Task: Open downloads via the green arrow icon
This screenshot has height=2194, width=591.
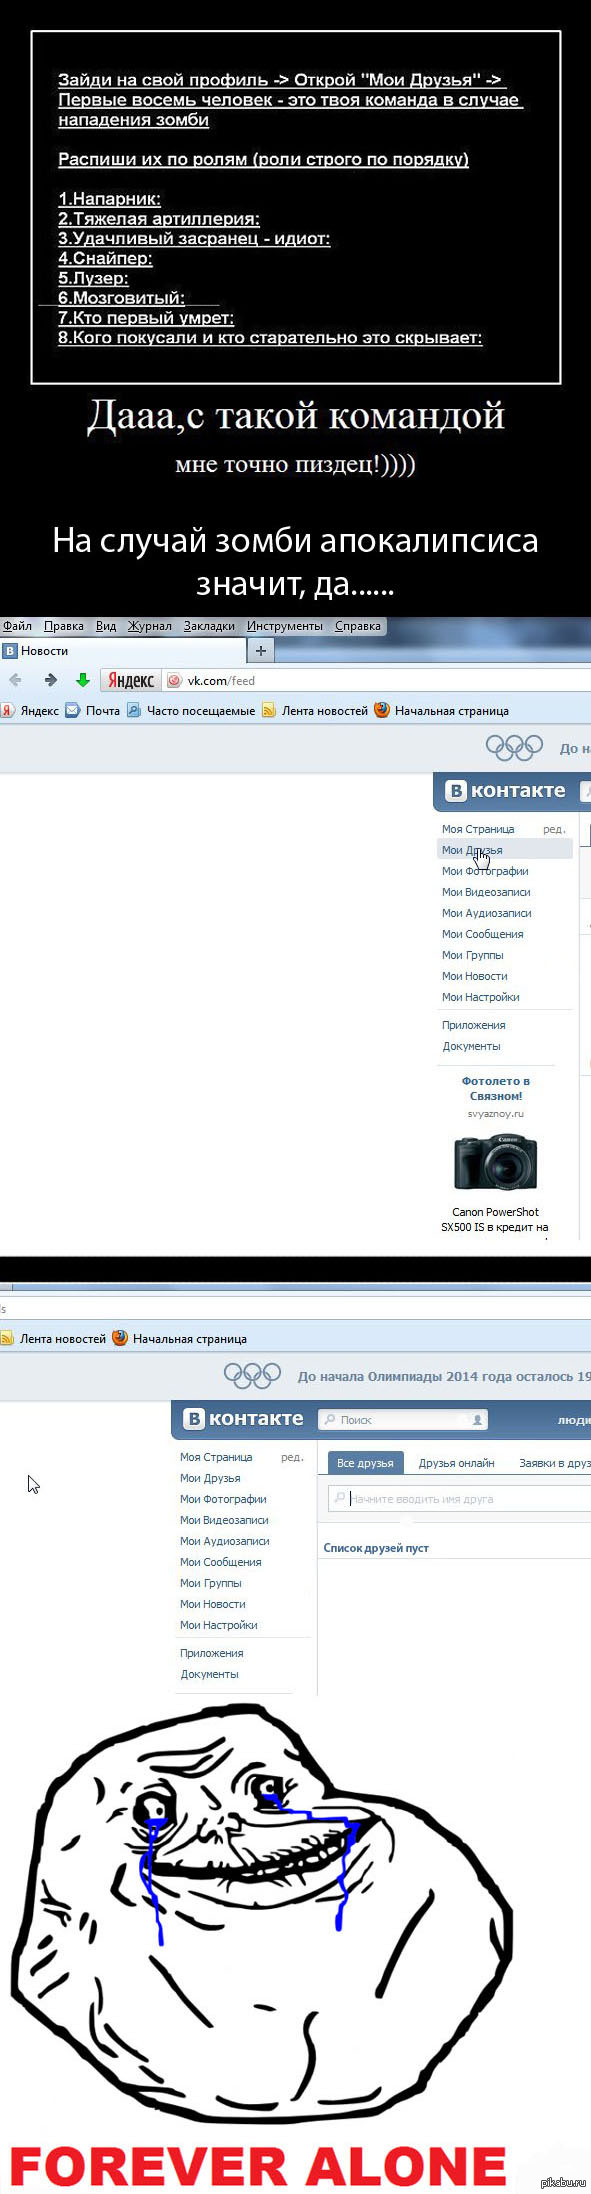Action: (83, 680)
